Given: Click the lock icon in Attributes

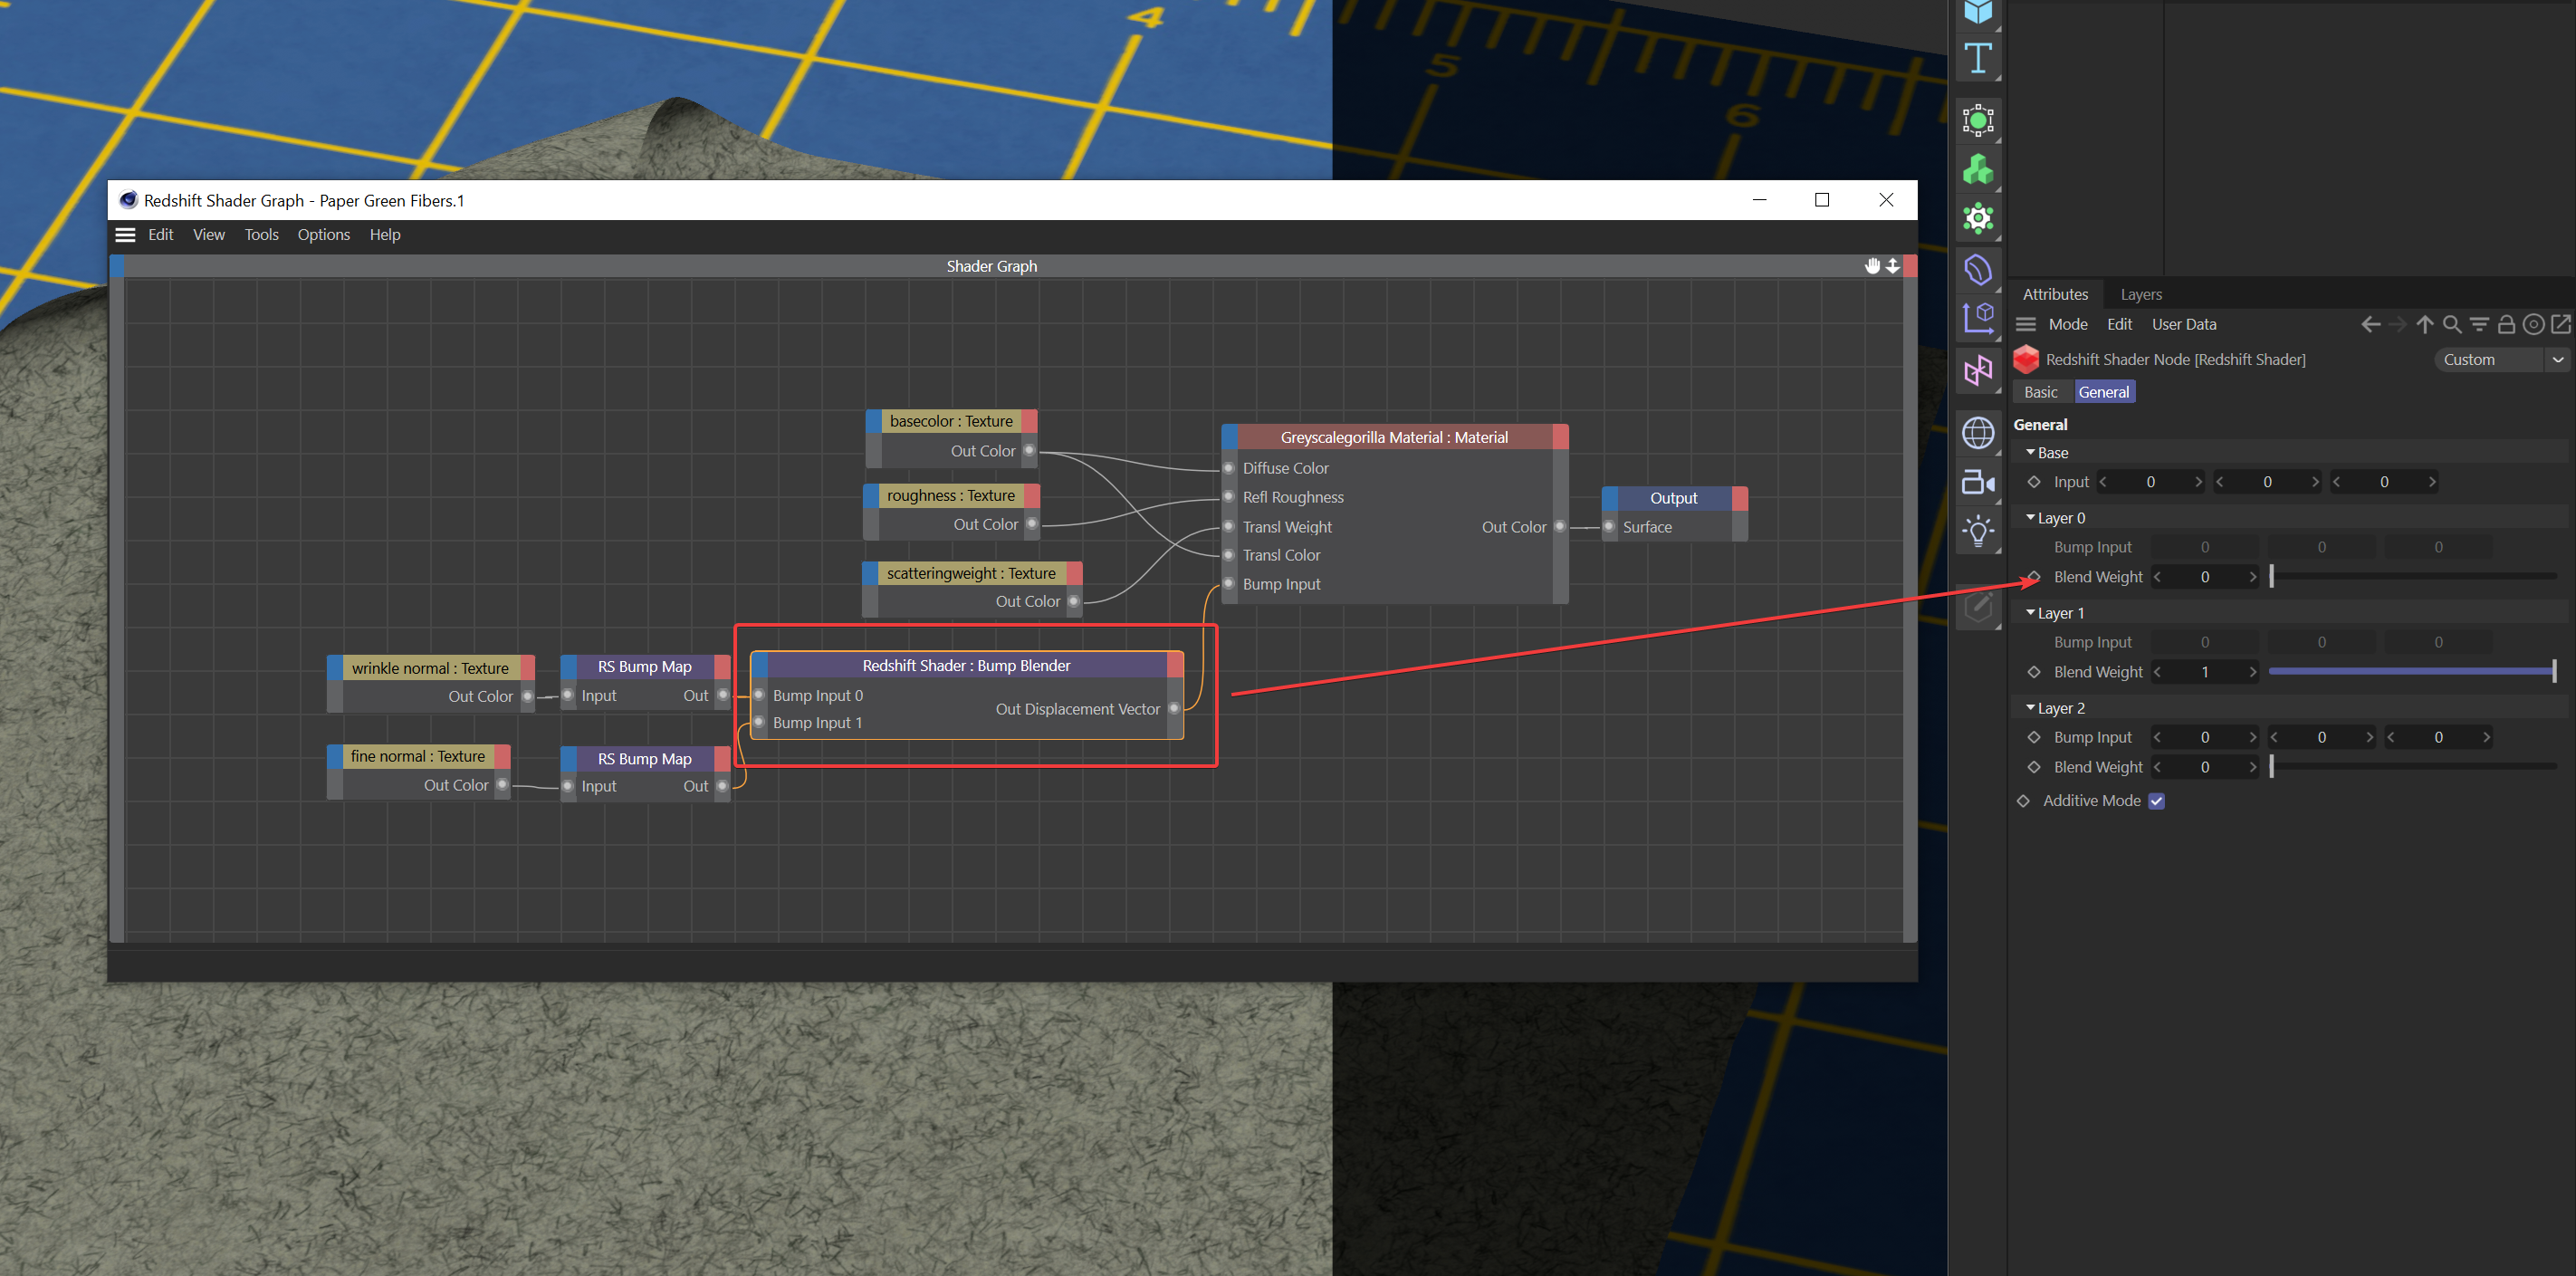Looking at the screenshot, I should point(2505,324).
